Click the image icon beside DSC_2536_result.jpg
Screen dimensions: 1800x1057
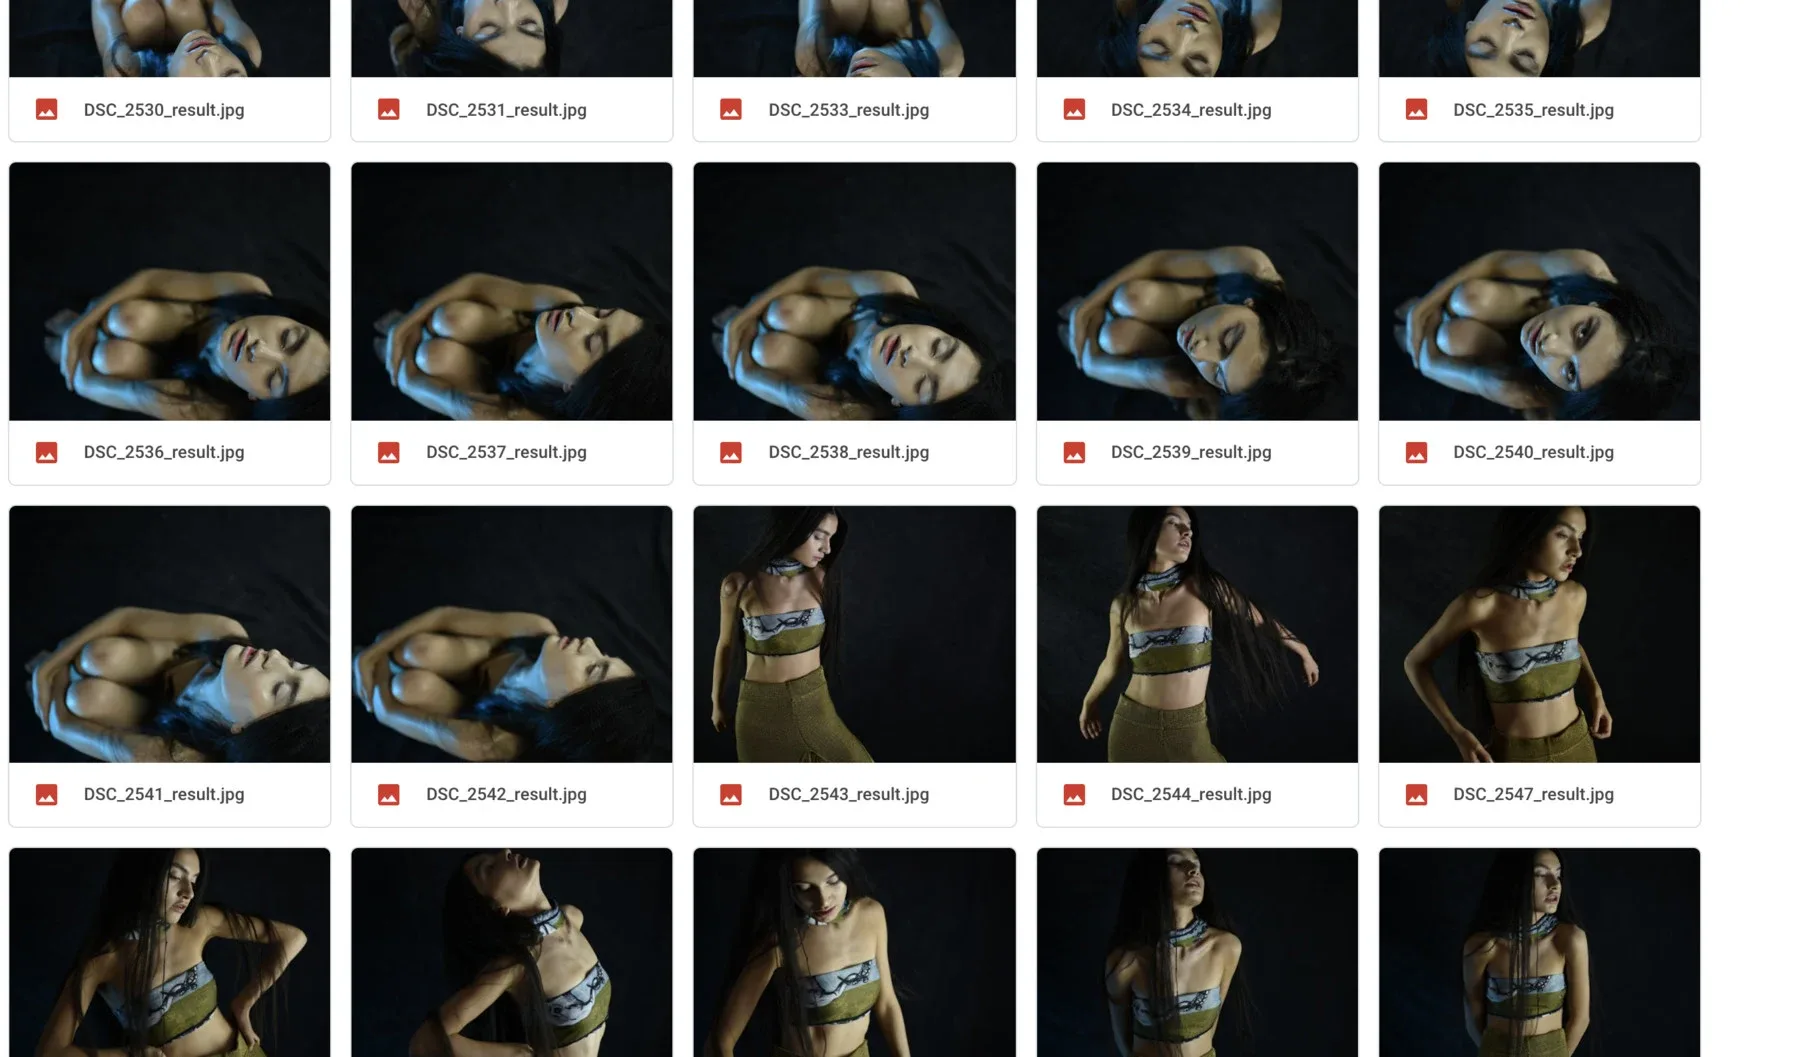(46, 453)
